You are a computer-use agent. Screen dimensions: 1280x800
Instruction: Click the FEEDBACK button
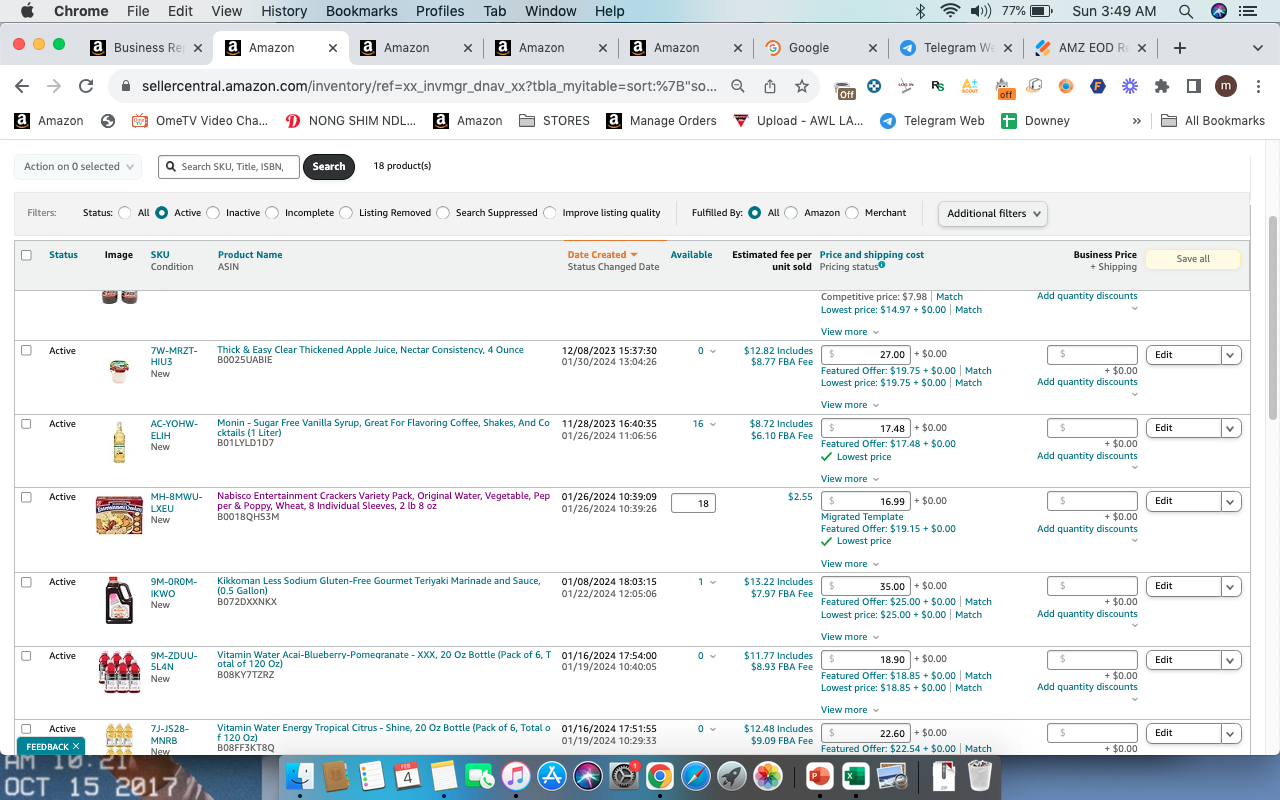(51, 746)
